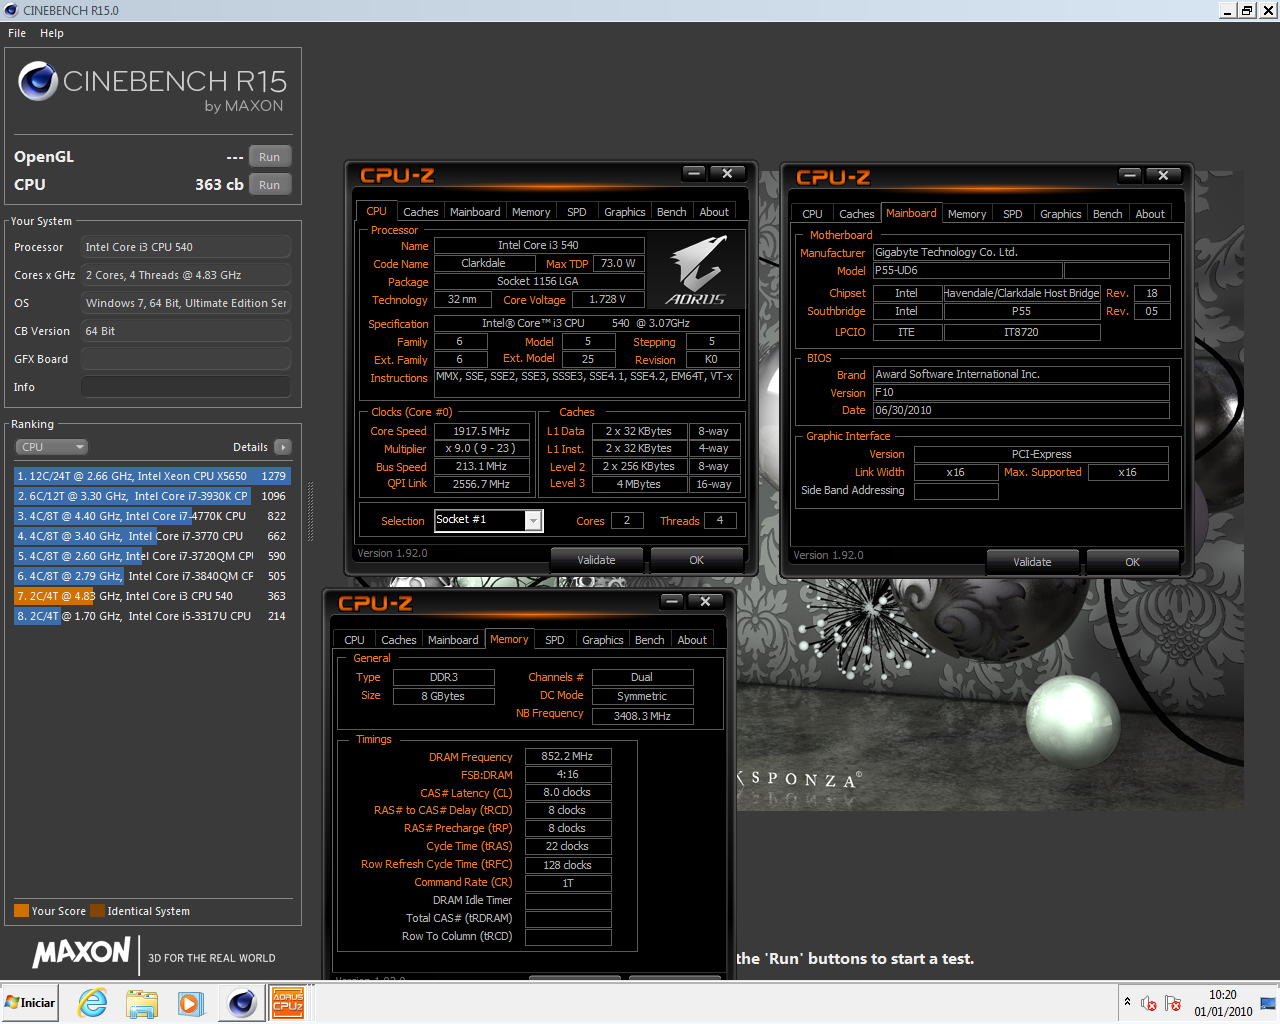Viewport: 1280px width, 1024px height.
Task: Click Validate in Mainboard window
Action: [x=1032, y=562]
